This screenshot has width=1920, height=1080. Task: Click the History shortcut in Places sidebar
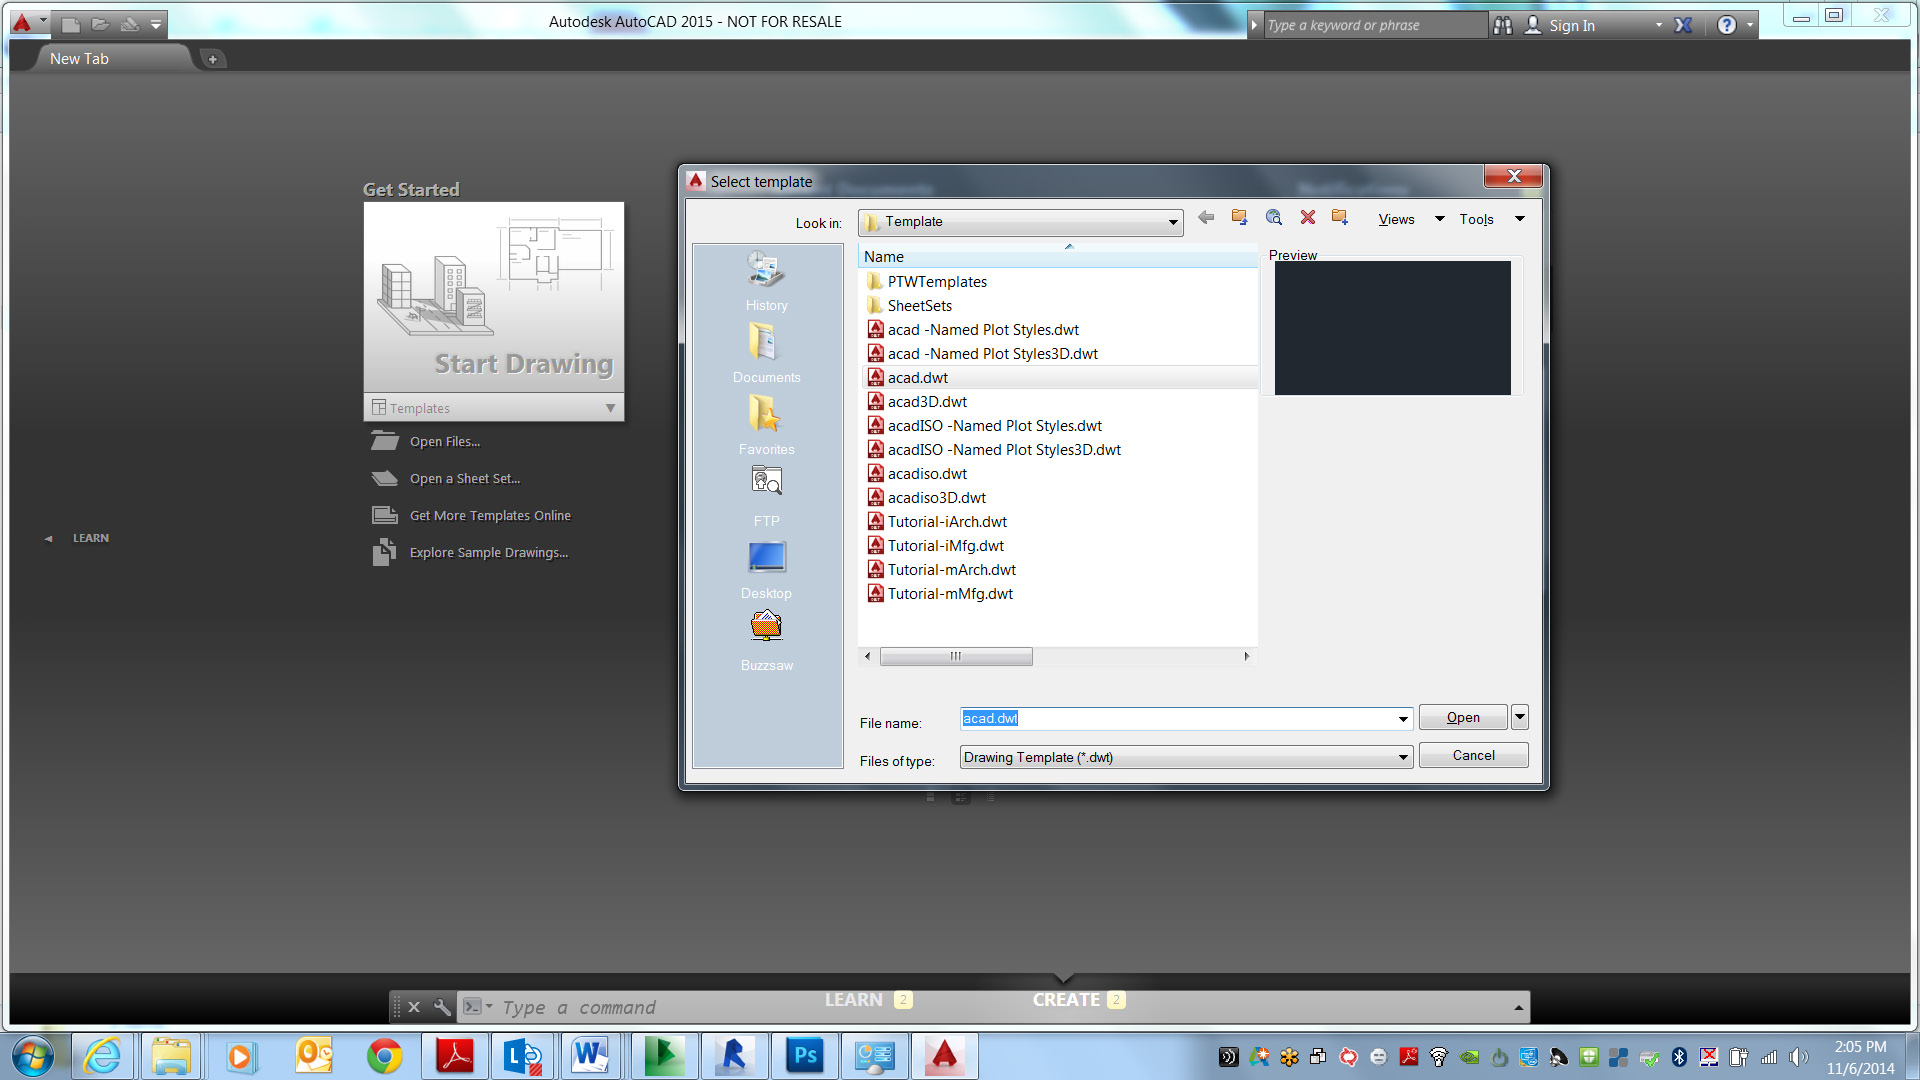[x=766, y=280]
